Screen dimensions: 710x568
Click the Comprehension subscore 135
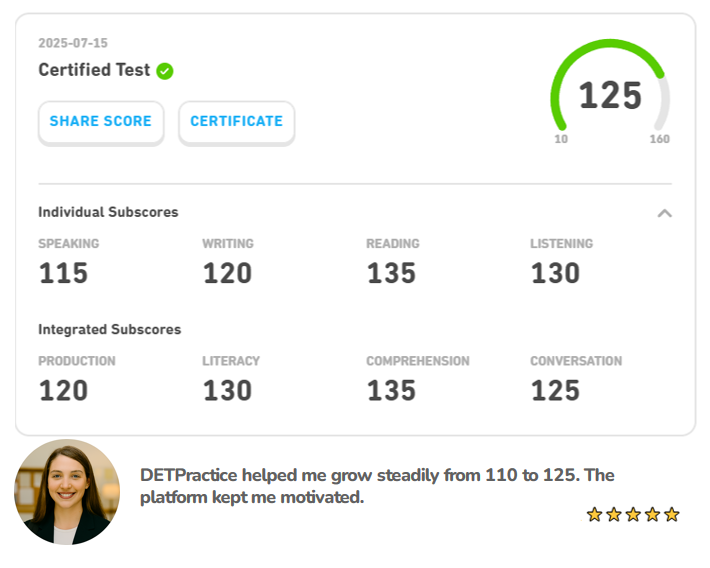[391, 390]
